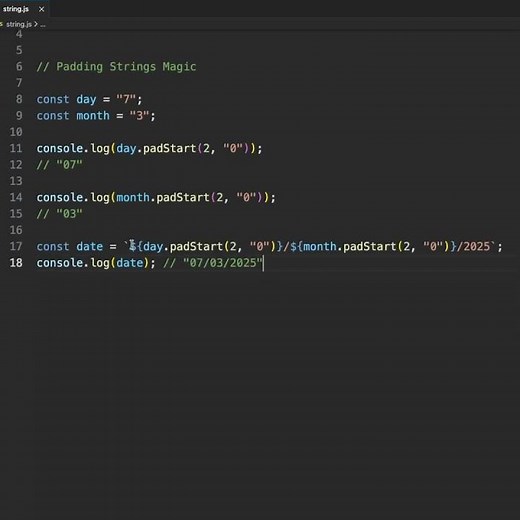Image resolution: width=520 pixels, height=520 pixels.
Task: Click line number 18 in the gutter
Action: point(16,263)
